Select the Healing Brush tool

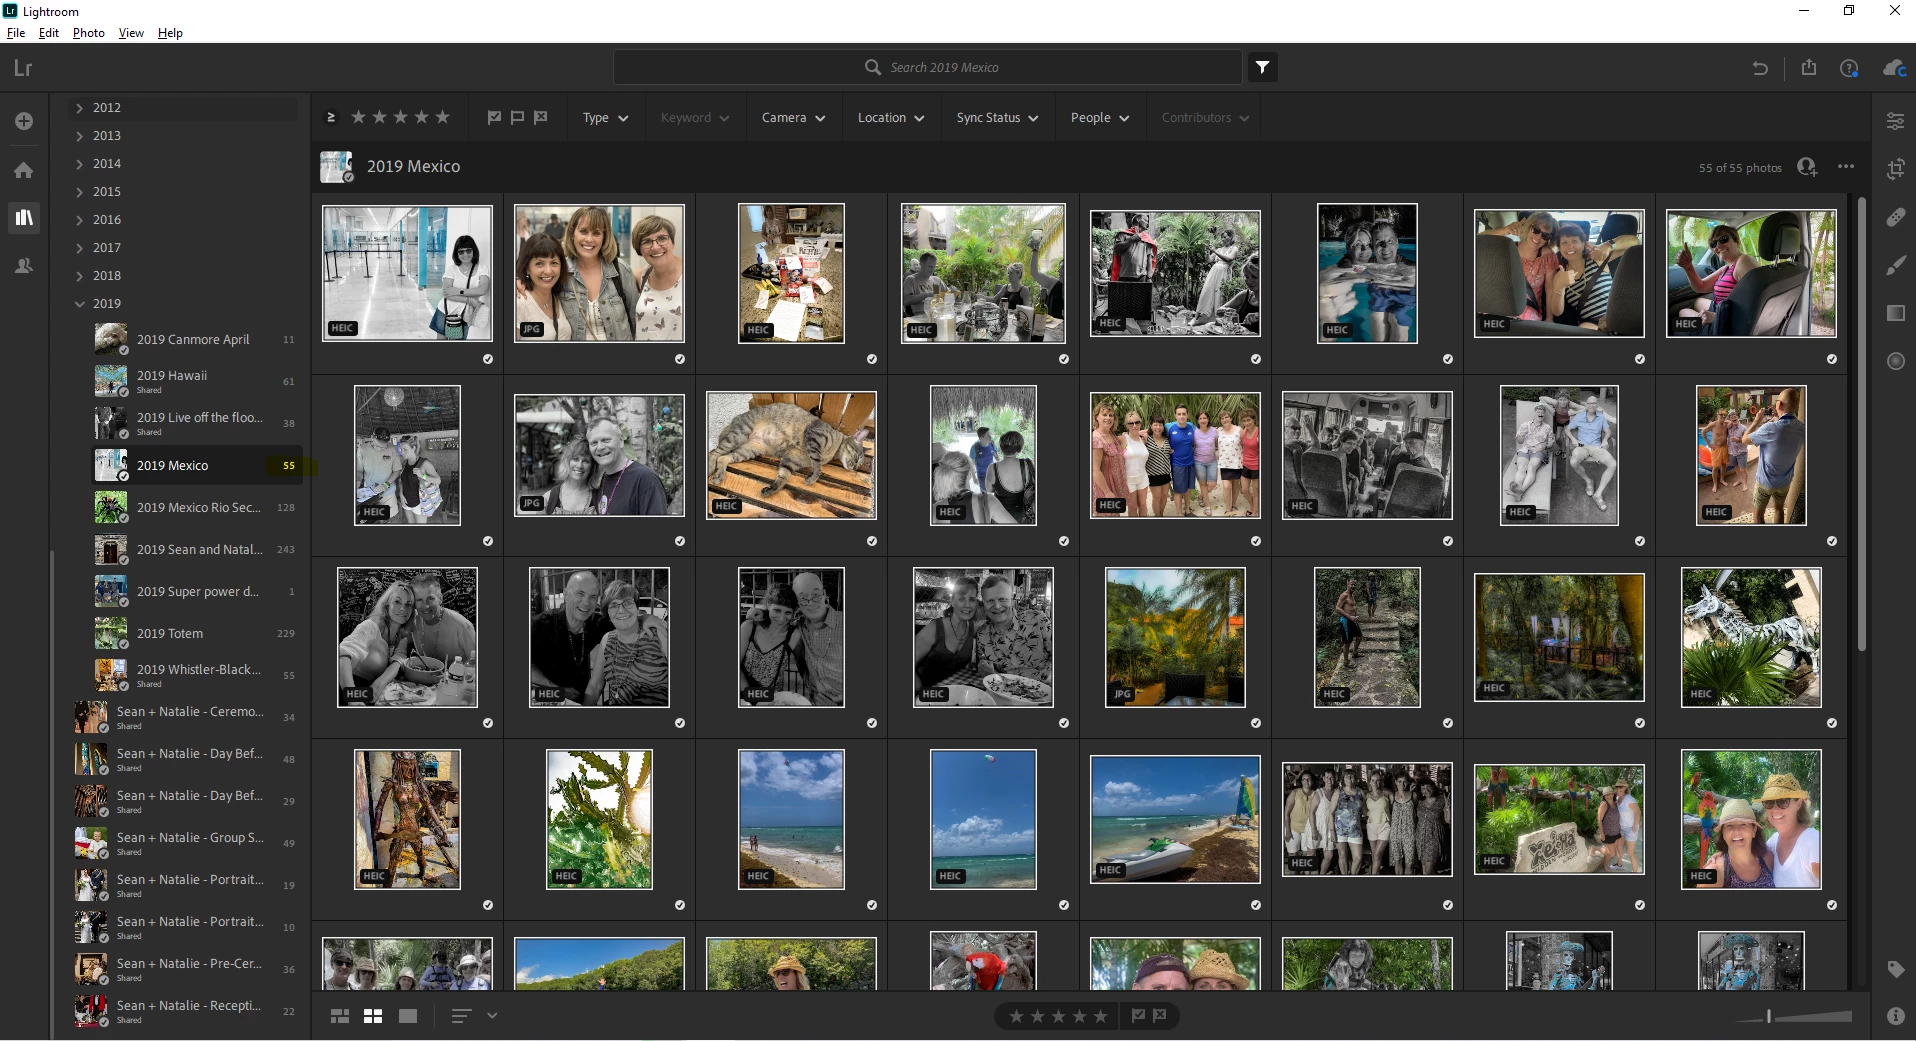click(1895, 217)
